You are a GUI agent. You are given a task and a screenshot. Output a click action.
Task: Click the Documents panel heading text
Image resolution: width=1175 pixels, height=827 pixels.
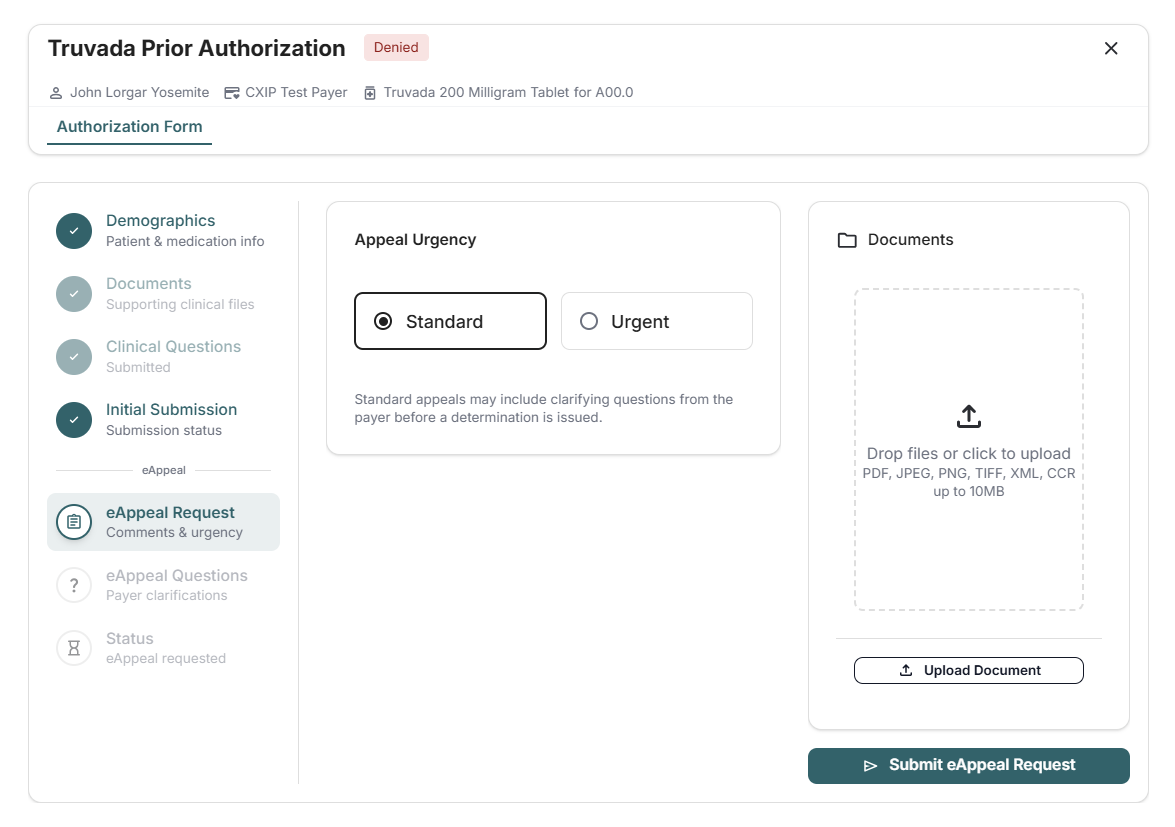pos(910,240)
